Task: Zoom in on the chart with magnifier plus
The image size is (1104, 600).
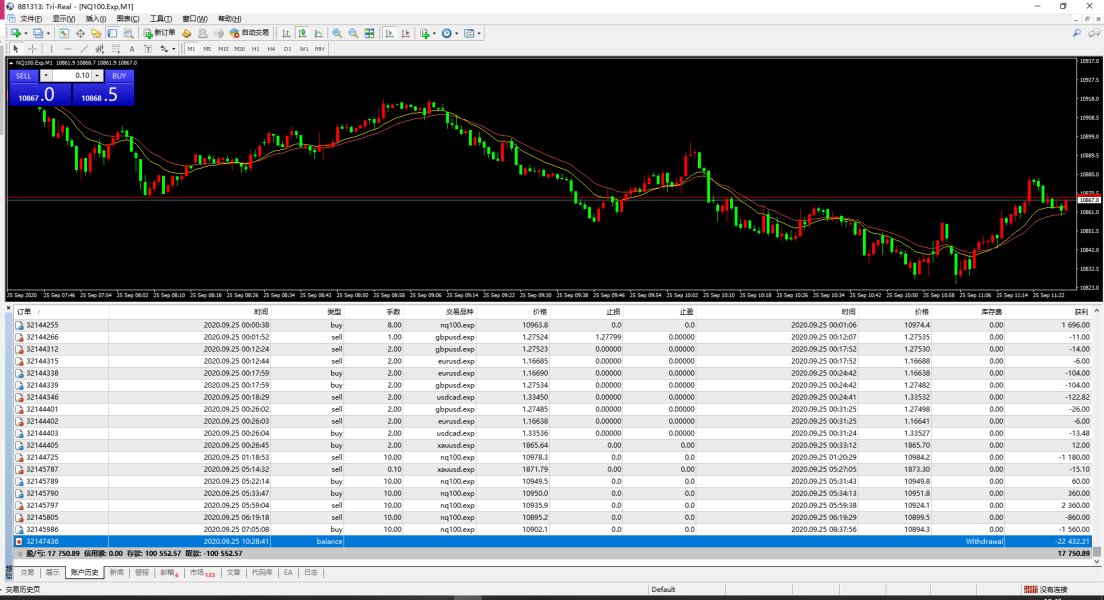Action: (337, 33)
